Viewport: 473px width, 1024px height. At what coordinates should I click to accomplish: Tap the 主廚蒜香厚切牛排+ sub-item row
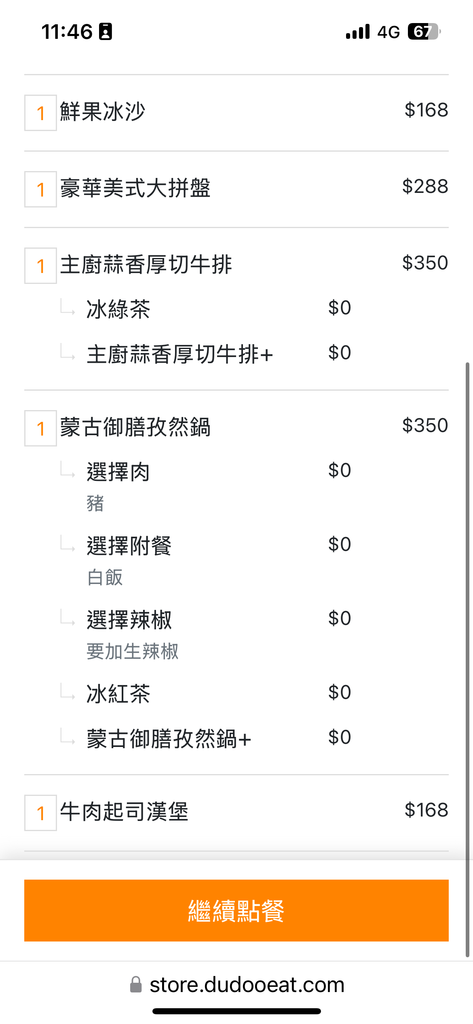206,354
